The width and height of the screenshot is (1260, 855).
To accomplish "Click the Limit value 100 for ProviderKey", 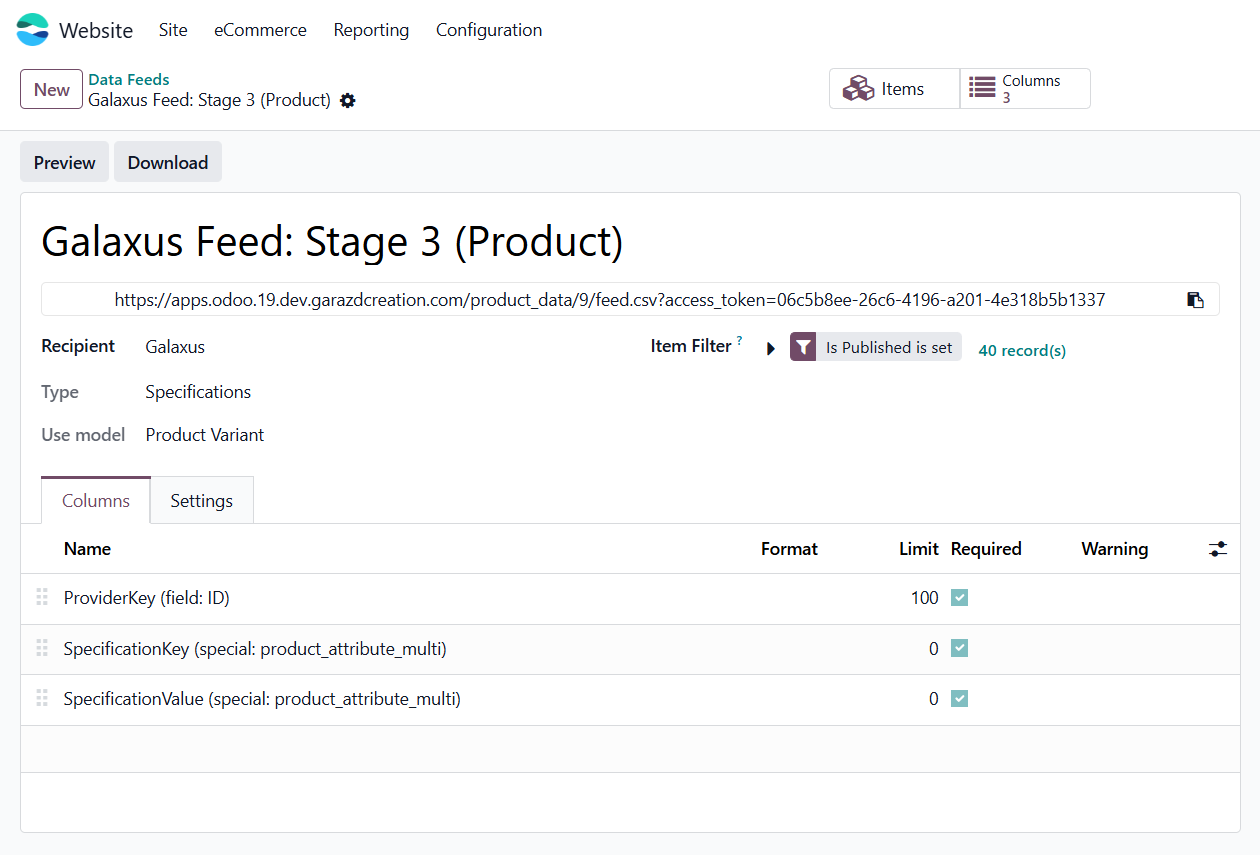I will [x=924, y=598].
